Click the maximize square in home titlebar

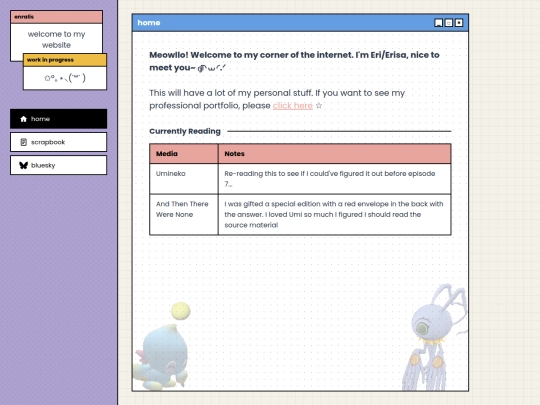[449, 23]
